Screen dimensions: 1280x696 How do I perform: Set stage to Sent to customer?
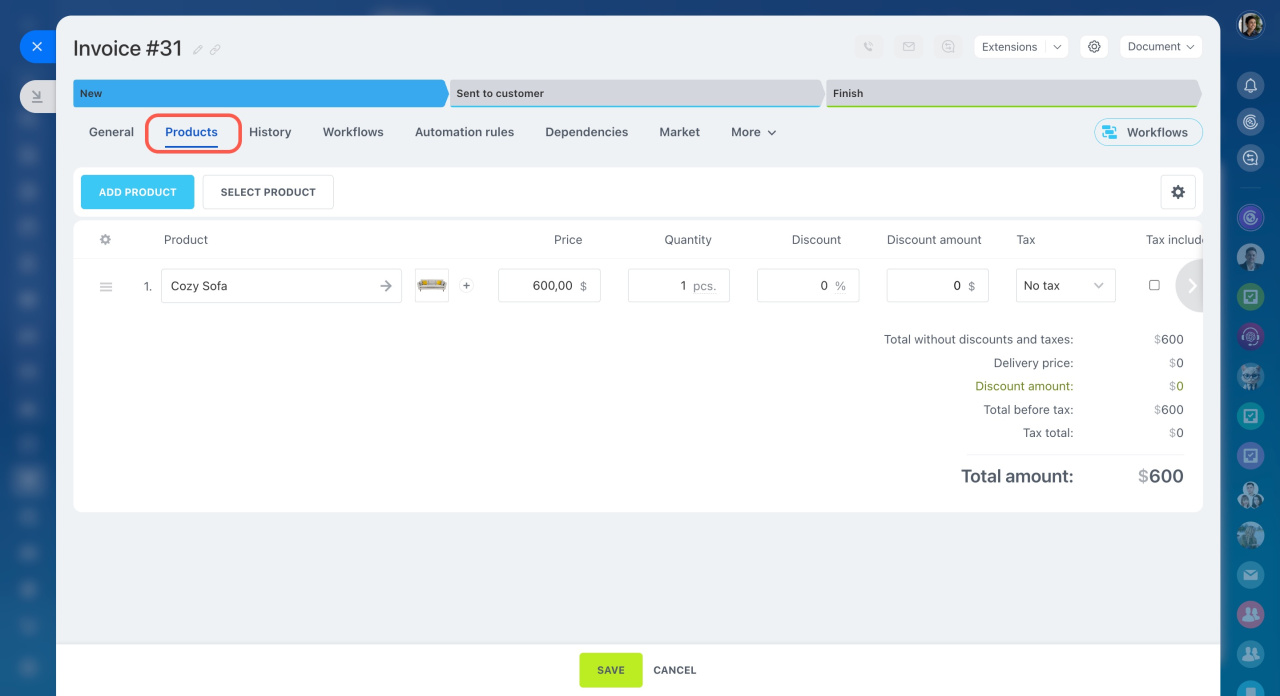point(636,93)
